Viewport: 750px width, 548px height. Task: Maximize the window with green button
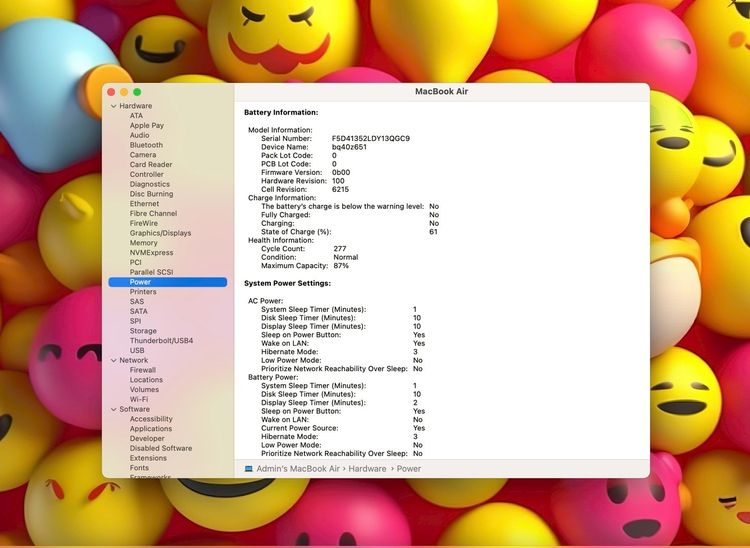137,92
